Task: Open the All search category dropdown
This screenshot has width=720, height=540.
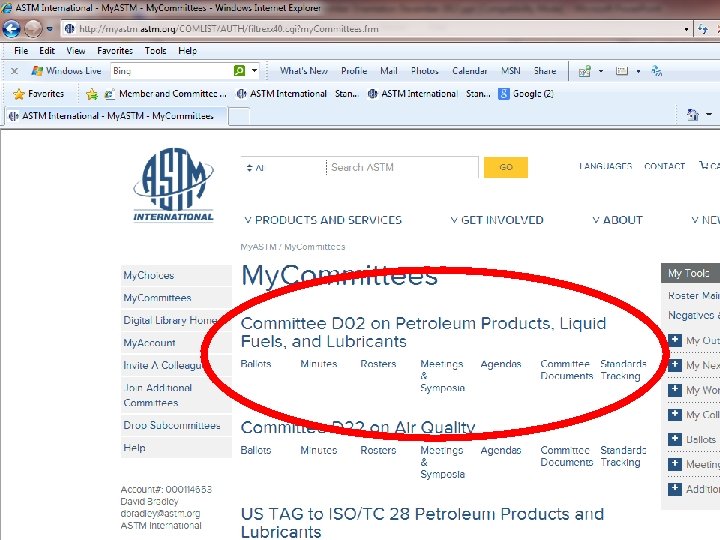Action: 282,168
